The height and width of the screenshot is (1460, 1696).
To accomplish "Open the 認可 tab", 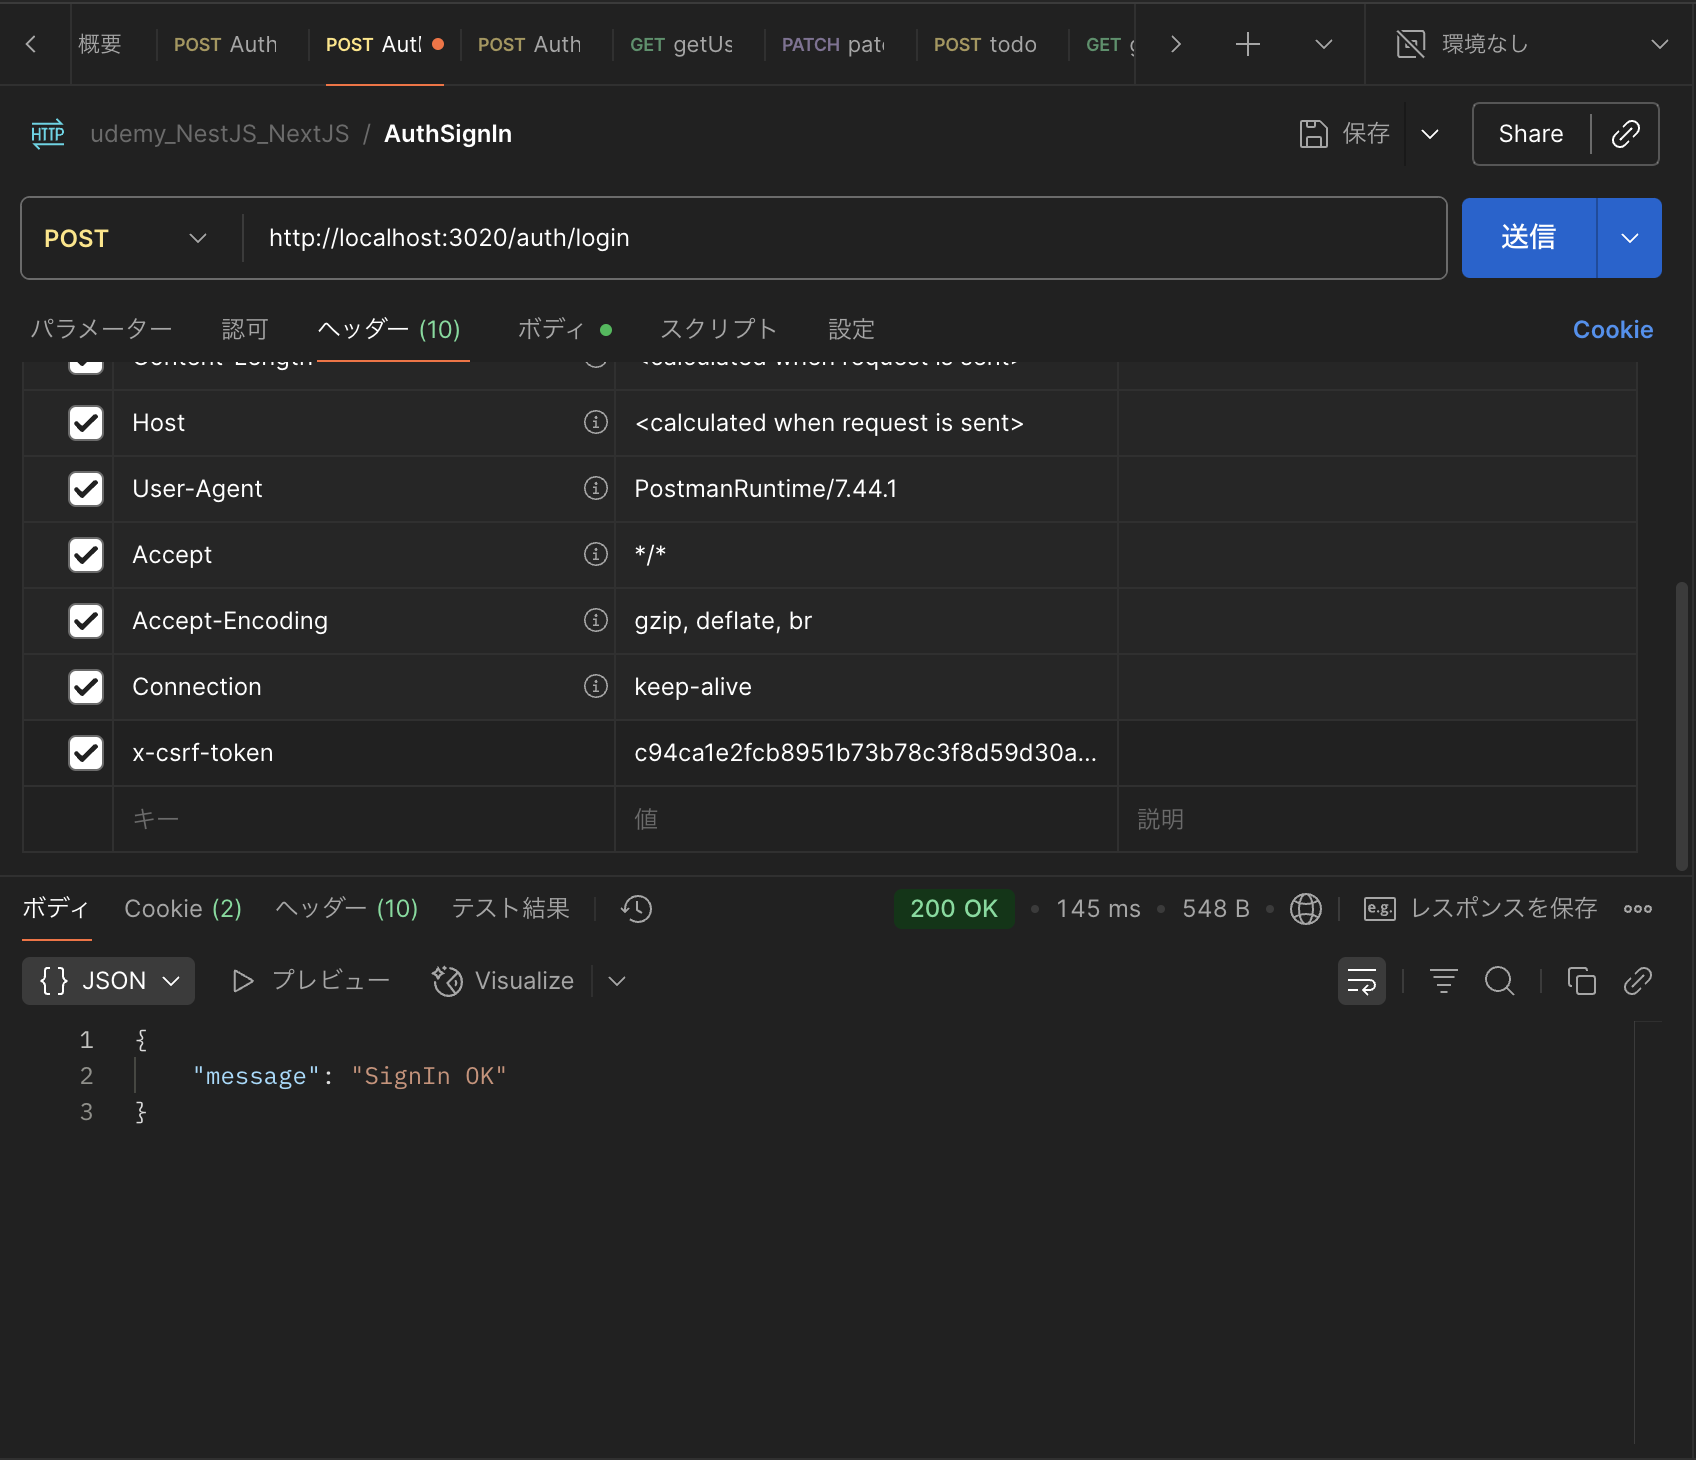I will click(x=245, y=329).
